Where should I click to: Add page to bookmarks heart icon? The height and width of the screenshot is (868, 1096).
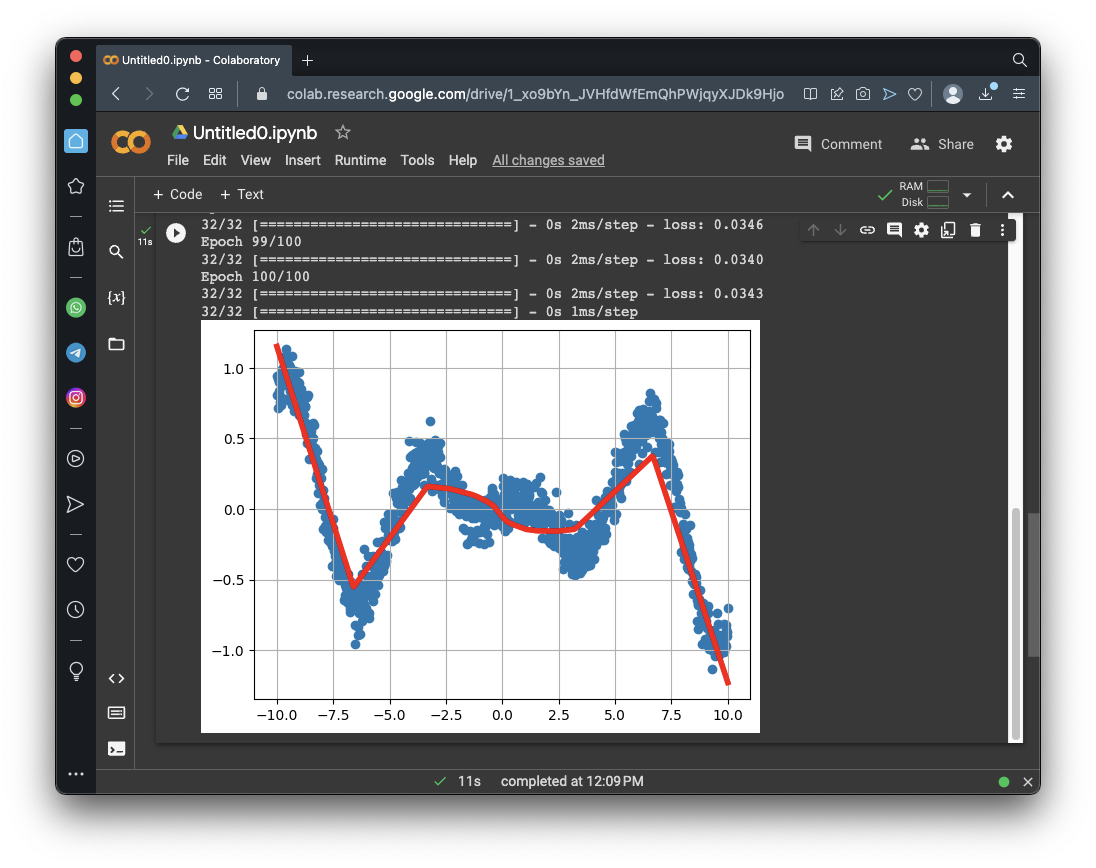pos(914,94)
